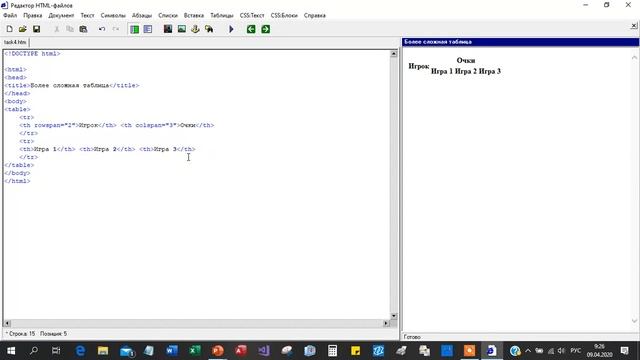Screen dimensions: 640x360
Task: Launch Microsoft Edge from taskbar
Action: [80, 351]
